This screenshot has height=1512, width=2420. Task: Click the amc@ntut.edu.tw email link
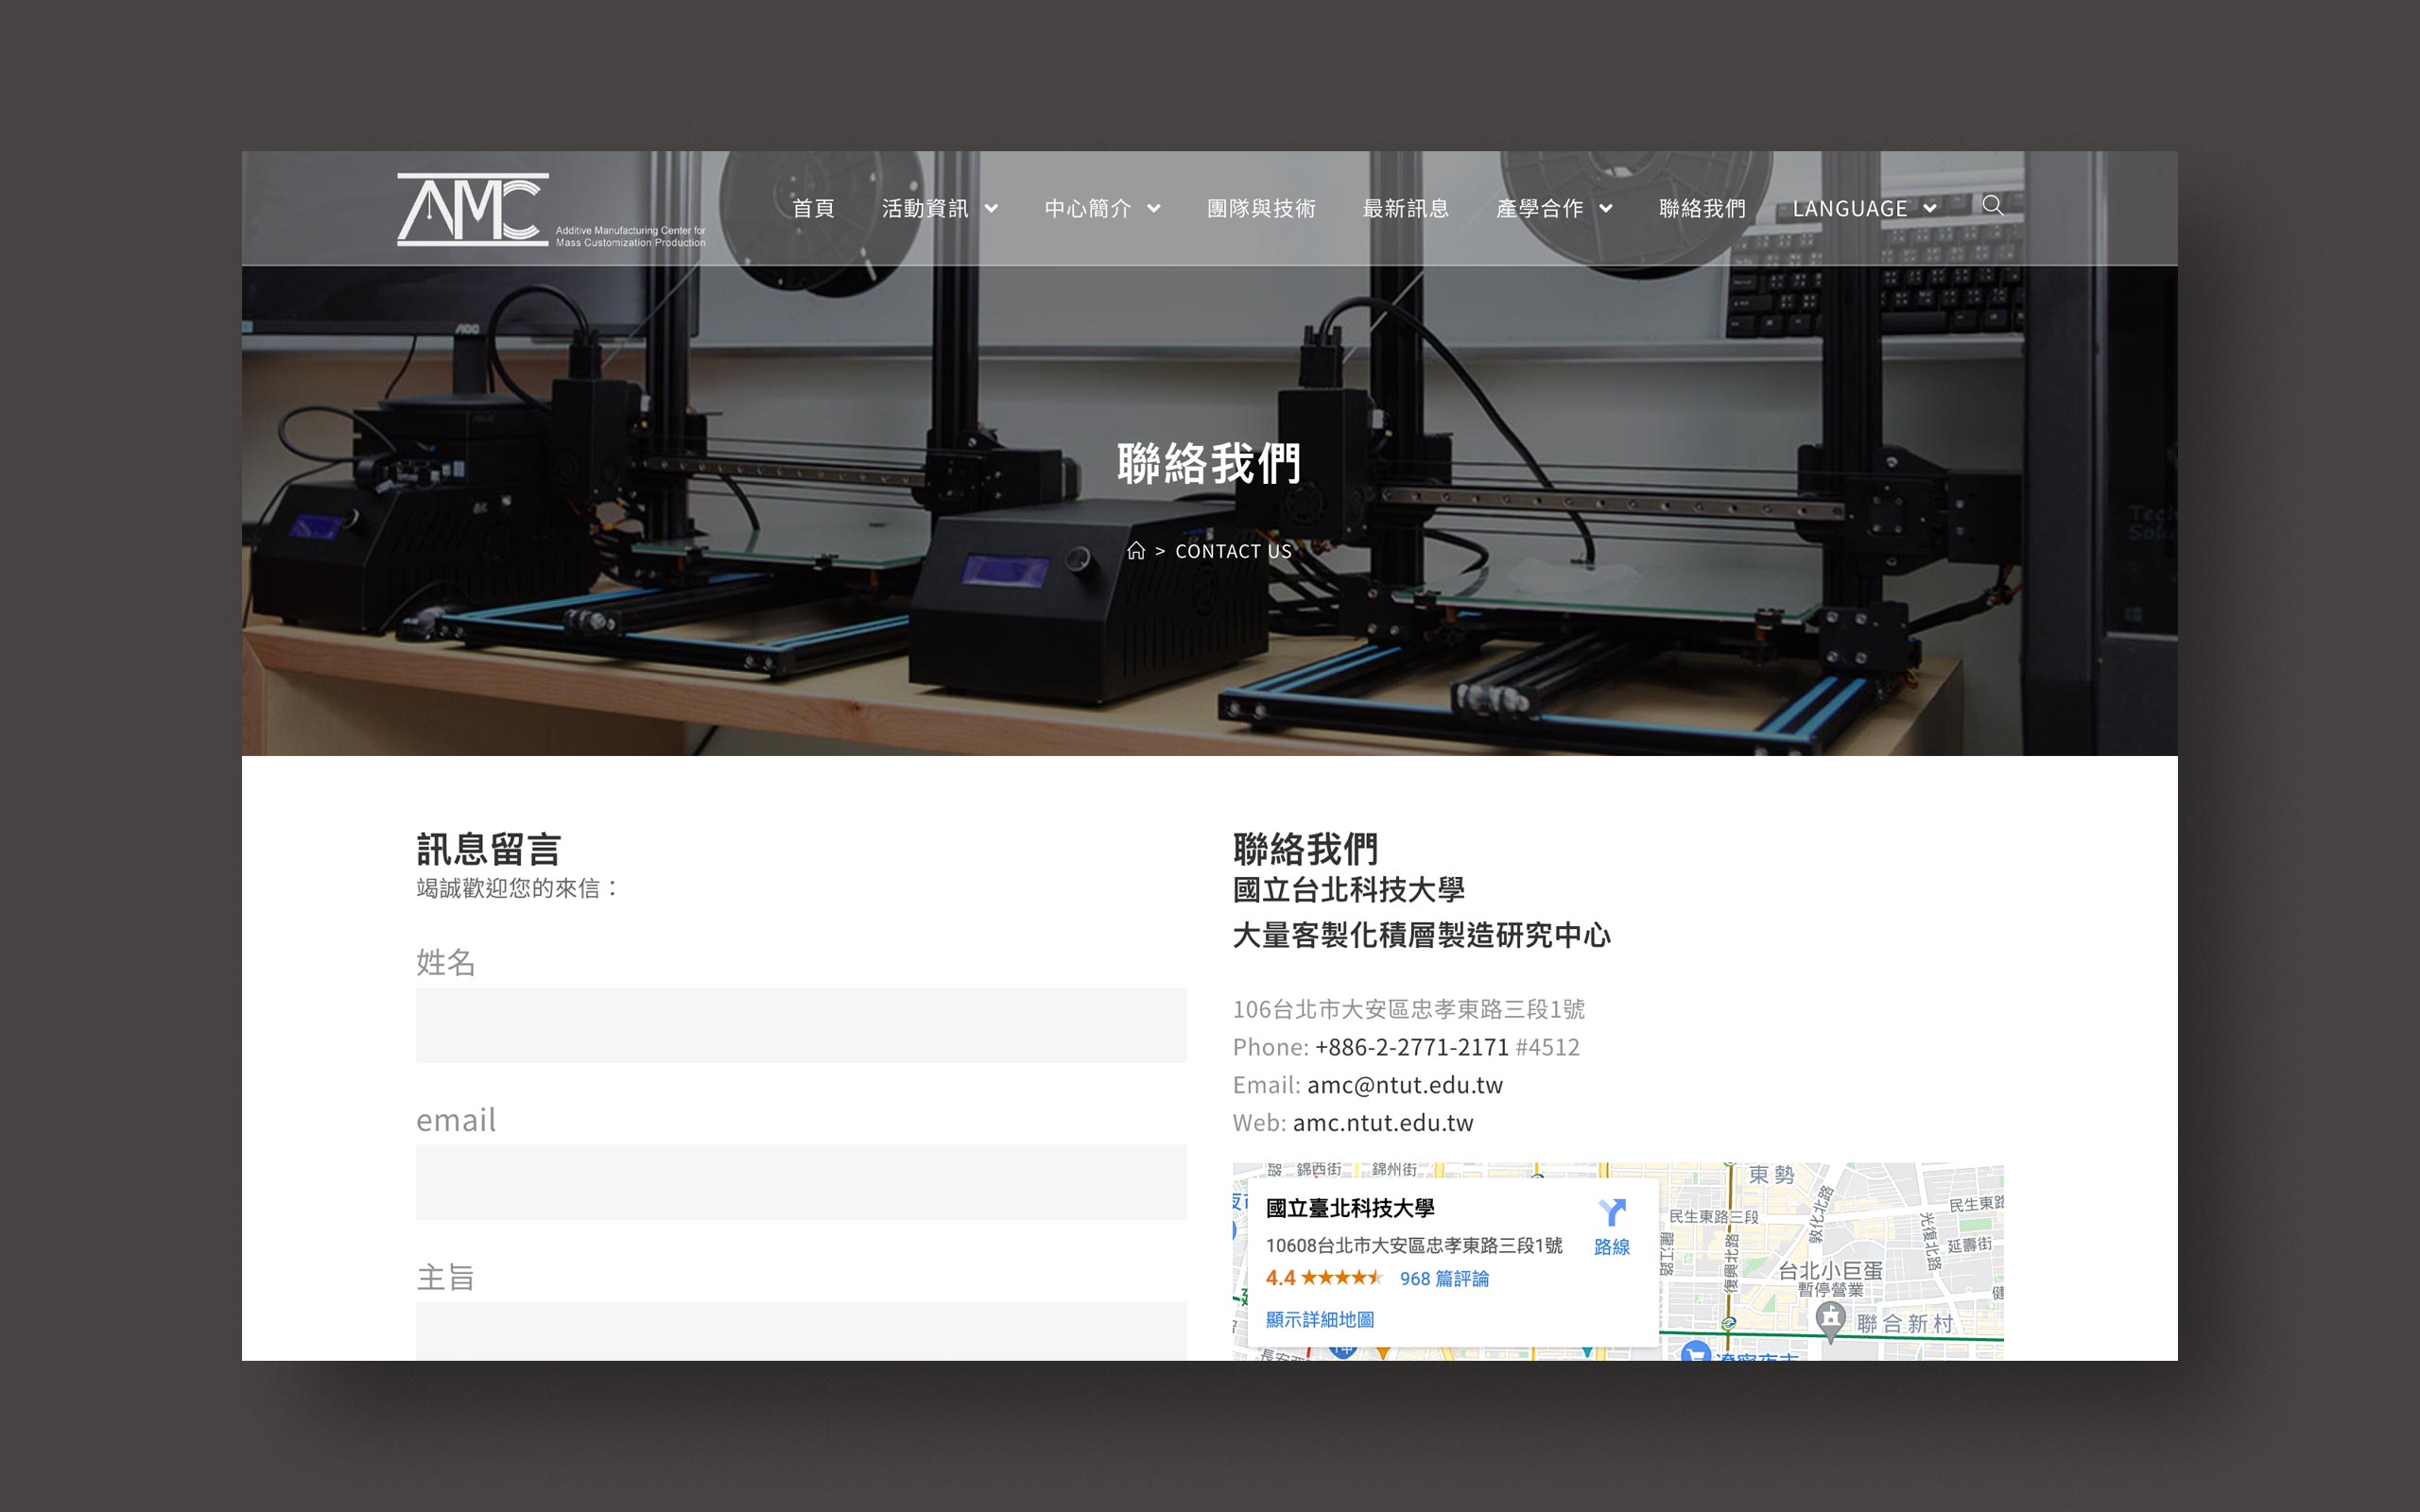tap(1404, 1085)
